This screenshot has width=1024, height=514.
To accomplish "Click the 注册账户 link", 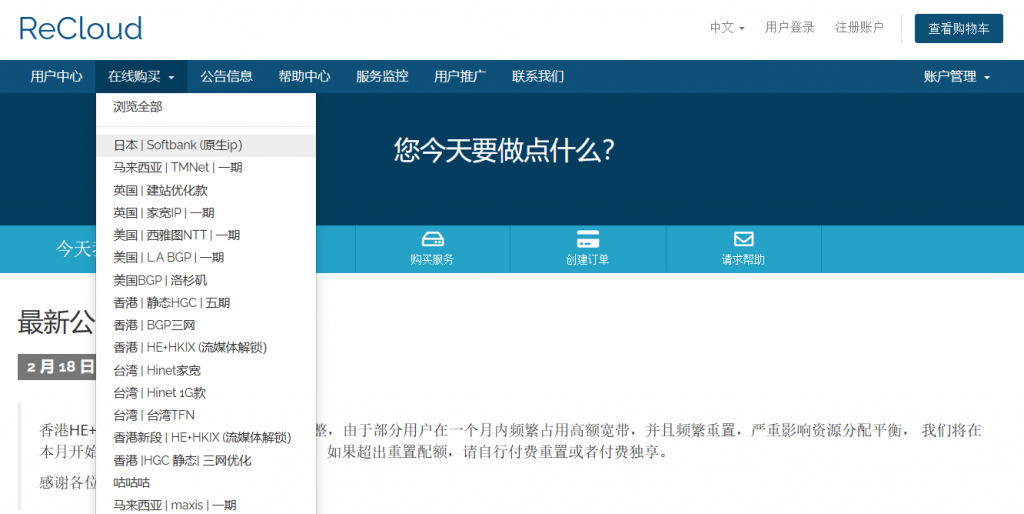I will [859, 27].
